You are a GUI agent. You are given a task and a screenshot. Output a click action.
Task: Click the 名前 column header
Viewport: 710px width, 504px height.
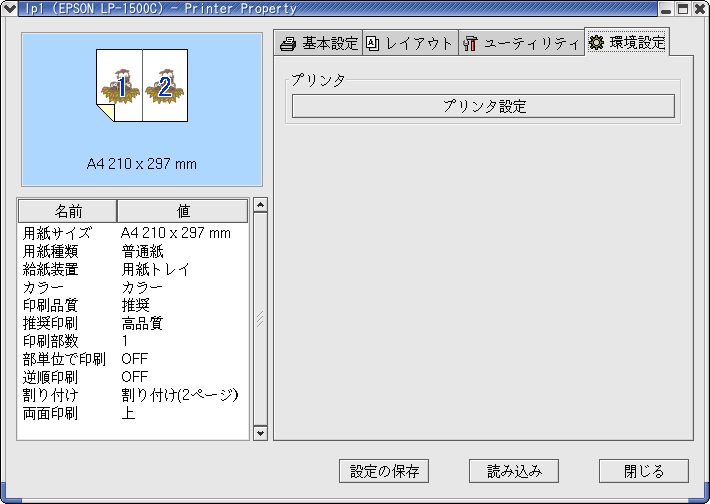pos(68,211)
